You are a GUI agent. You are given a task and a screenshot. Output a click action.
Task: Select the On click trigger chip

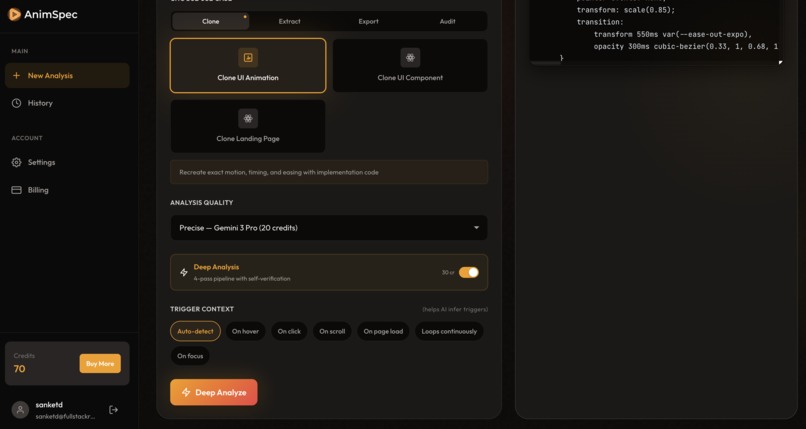pos(289,331)
